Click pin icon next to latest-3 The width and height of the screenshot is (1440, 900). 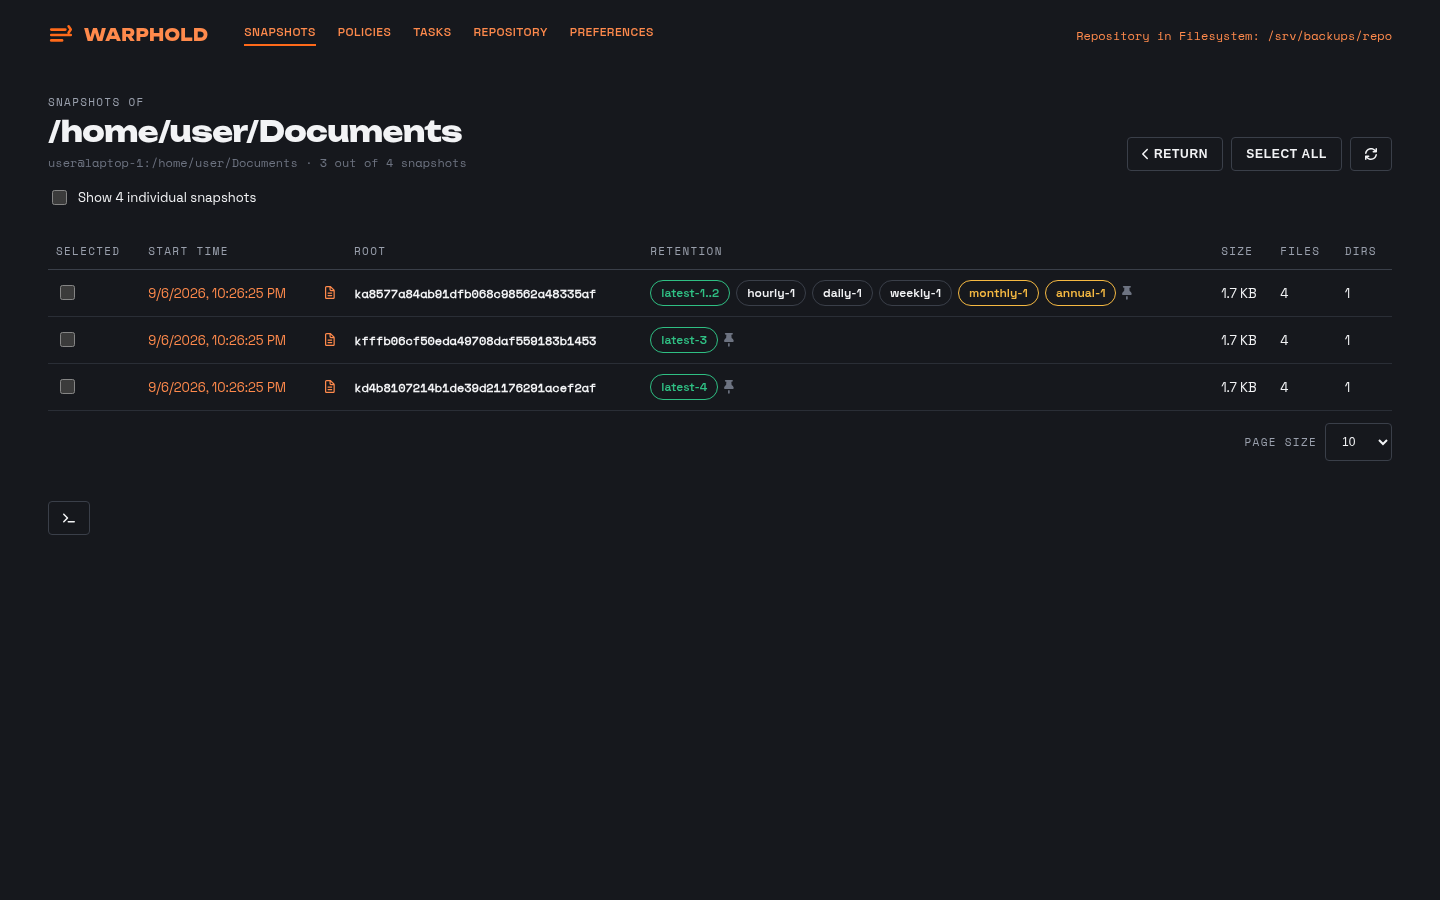pyautogui.click(x=729, y=340)
